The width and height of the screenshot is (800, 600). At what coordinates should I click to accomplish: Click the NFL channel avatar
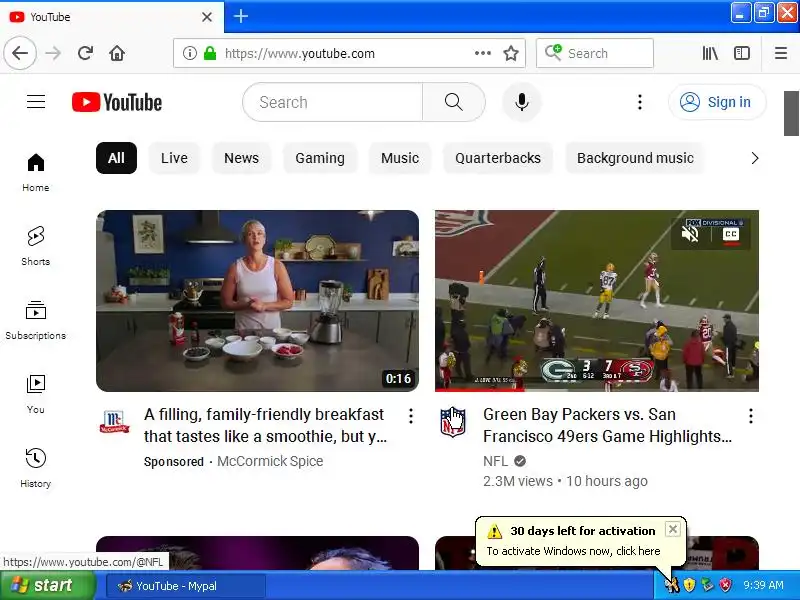[453, 421]
